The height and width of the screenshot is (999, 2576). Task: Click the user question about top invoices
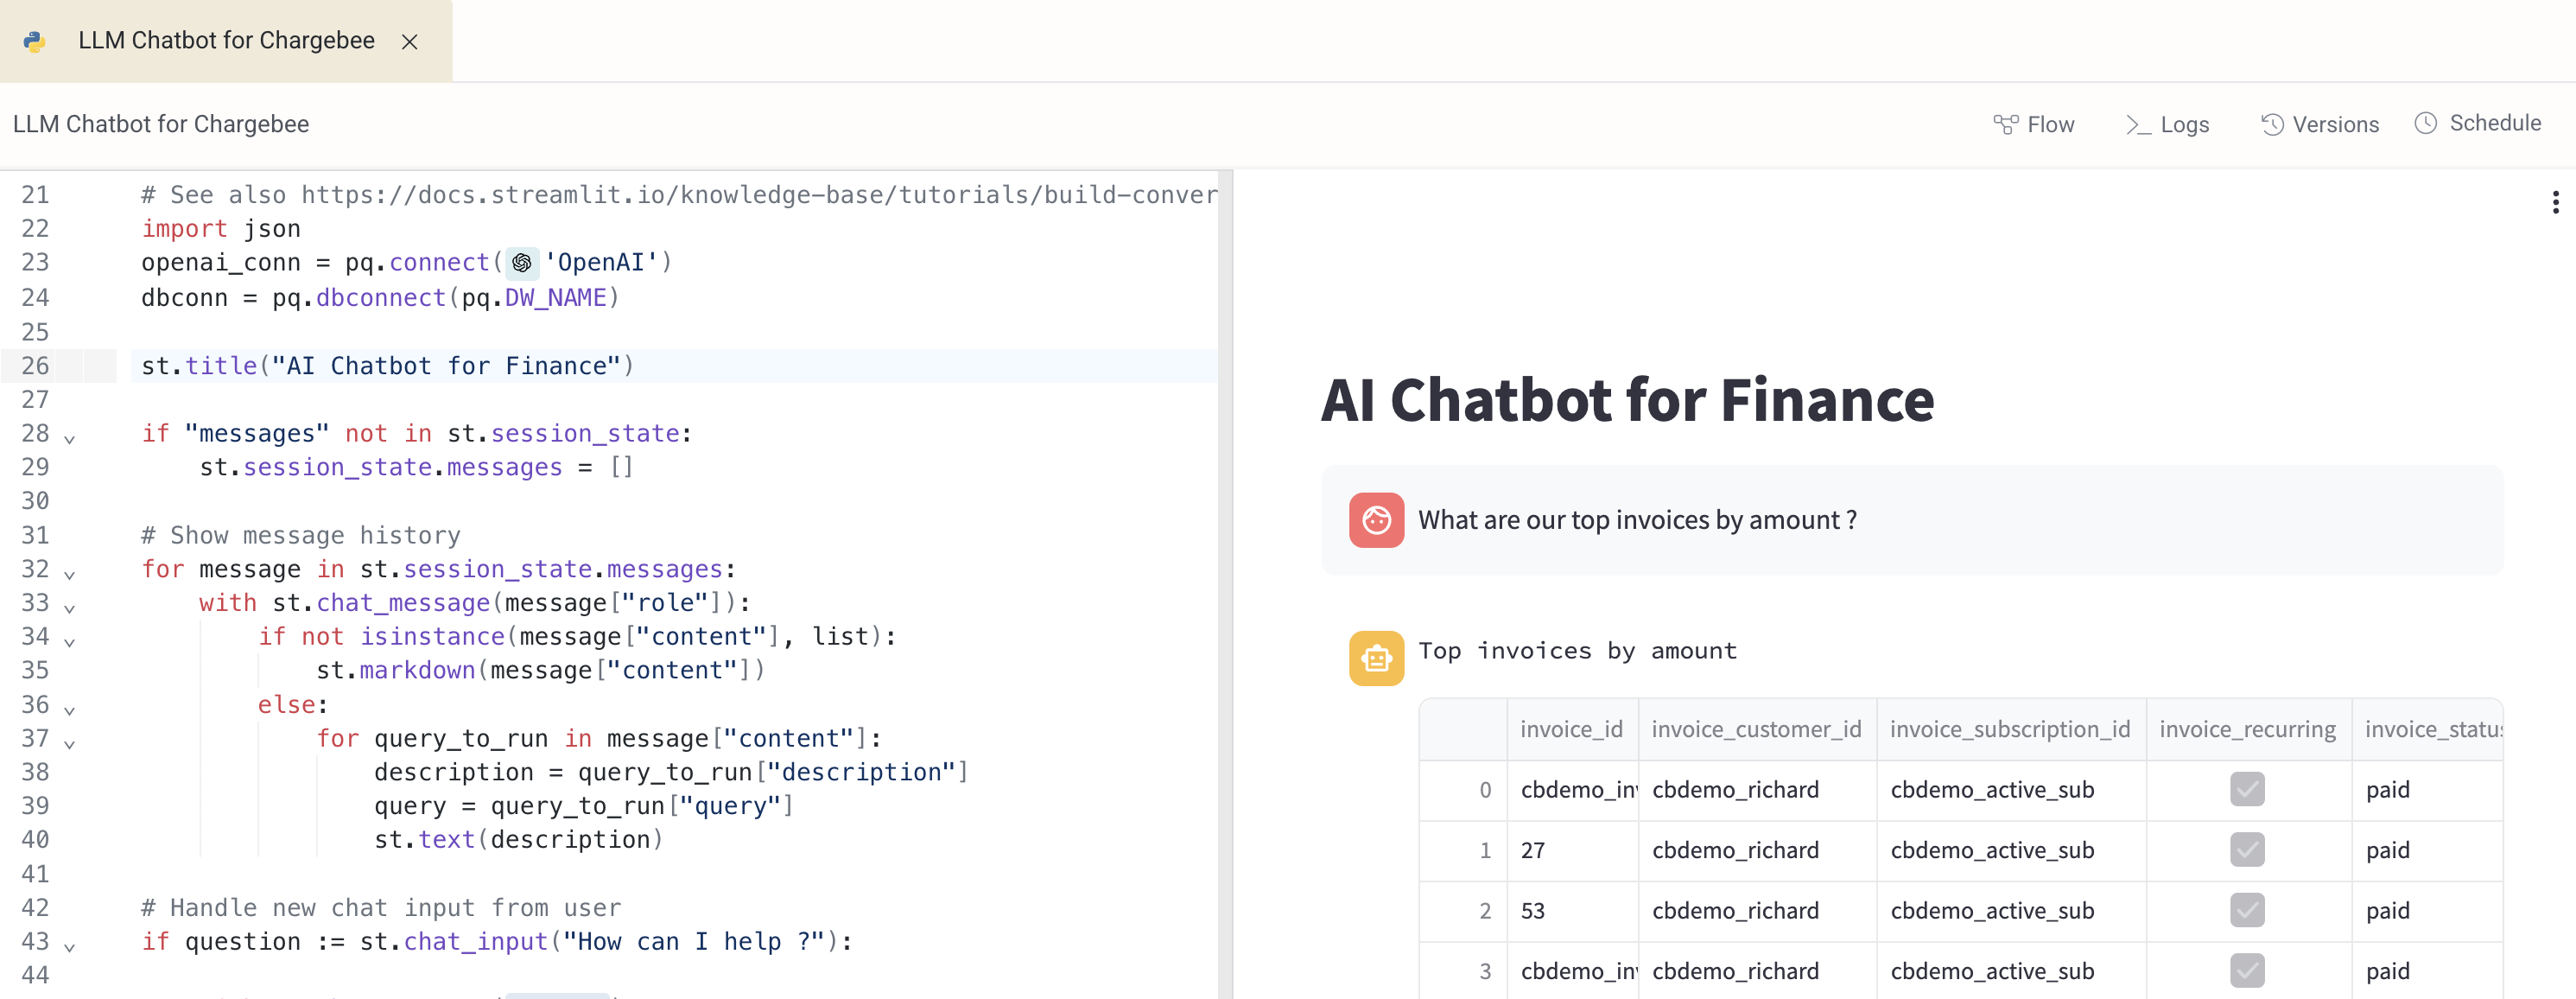coord(1637,520)
